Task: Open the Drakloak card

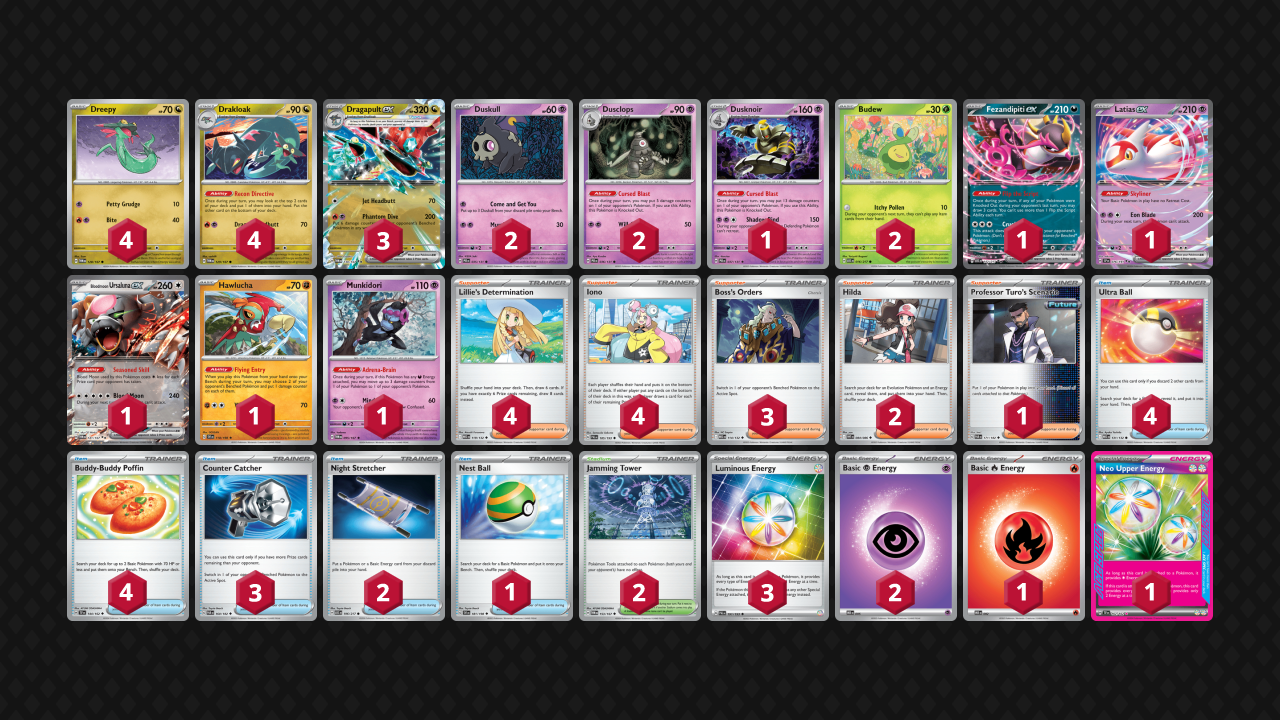Action: tap(256, 184)
